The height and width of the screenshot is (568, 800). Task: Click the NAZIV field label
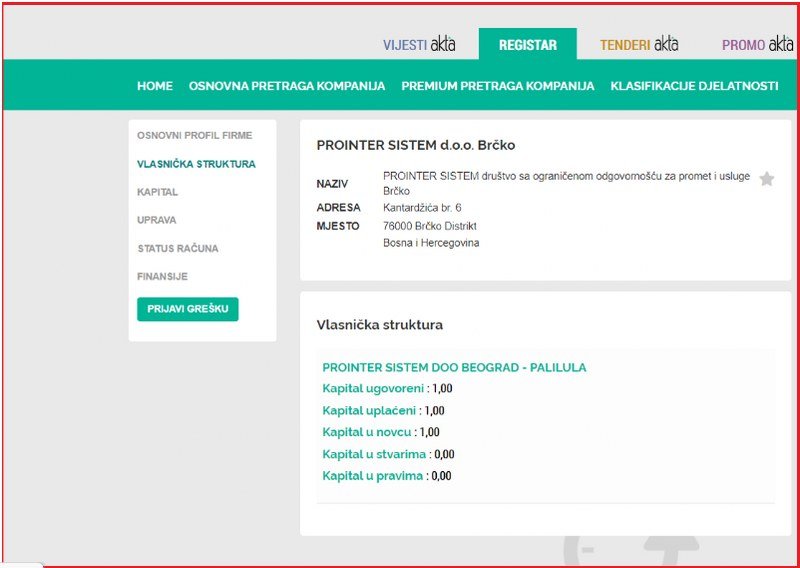coord(332,184)
